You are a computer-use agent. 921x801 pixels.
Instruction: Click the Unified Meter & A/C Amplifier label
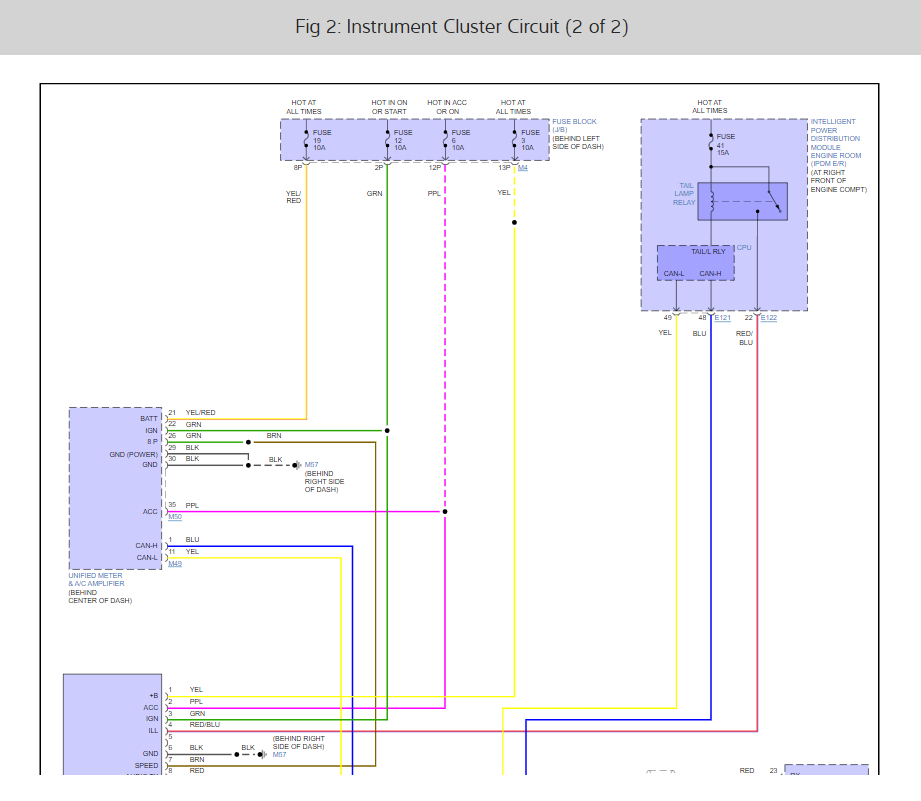[96, 580]
